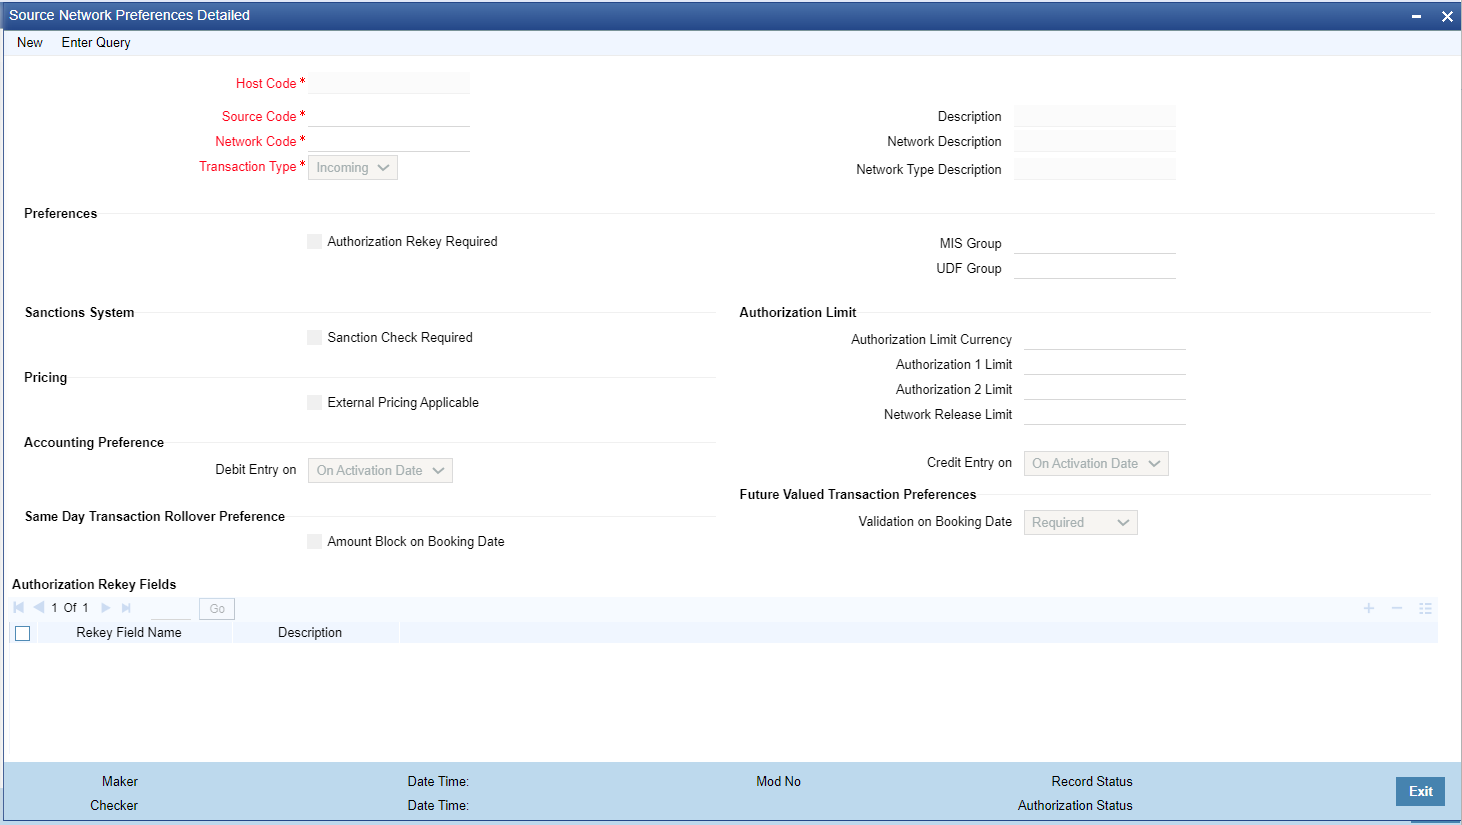Focus the Host Code field
Viewport: 1462px width, 825px height.
tap(389, 83)
